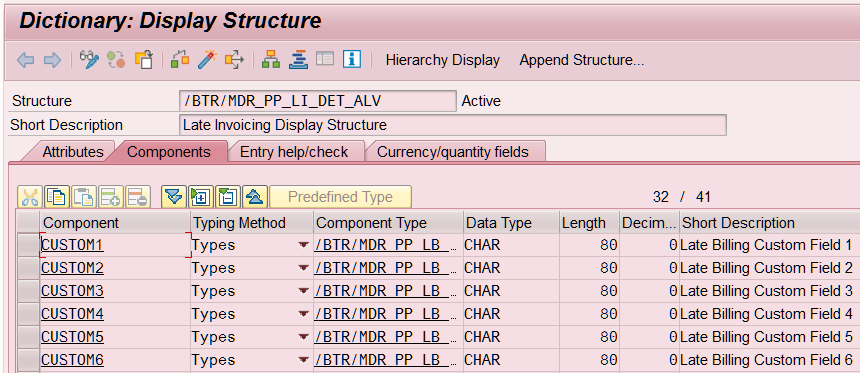Open the Typing Method dropdown for CUSTOM5
Image resolution: width=860 pixels, height=373 pixels.
(303, 337)
